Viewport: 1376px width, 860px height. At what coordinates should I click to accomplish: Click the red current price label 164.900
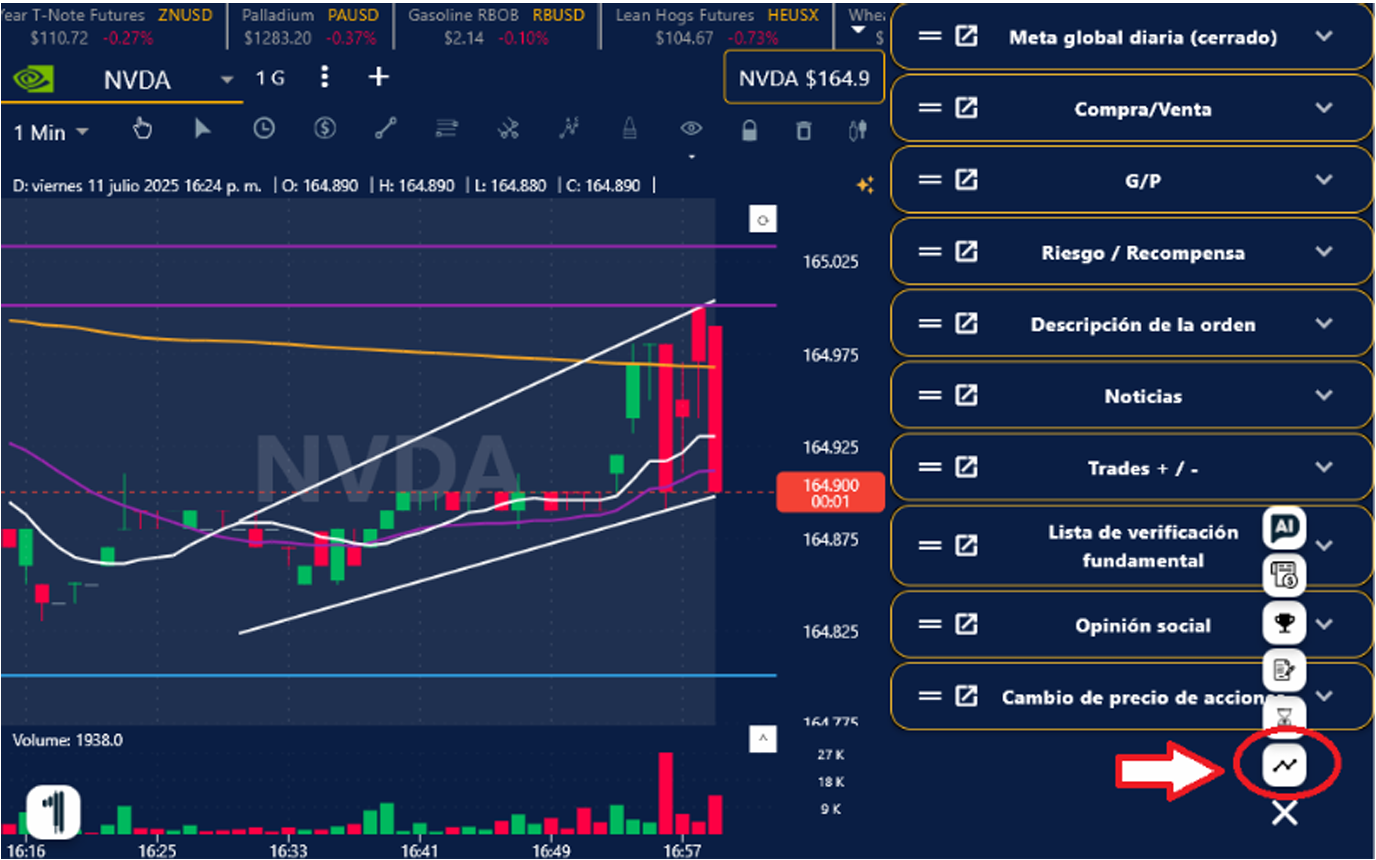click(830, 492)
